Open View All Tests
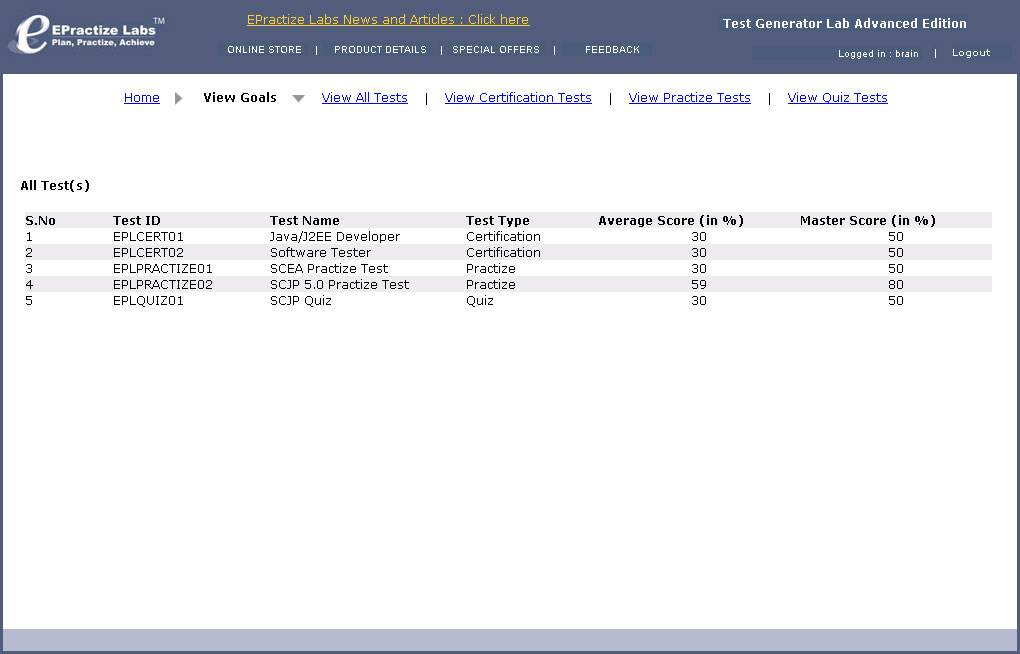Screen dimensions: 1020x654 point(364,98)
